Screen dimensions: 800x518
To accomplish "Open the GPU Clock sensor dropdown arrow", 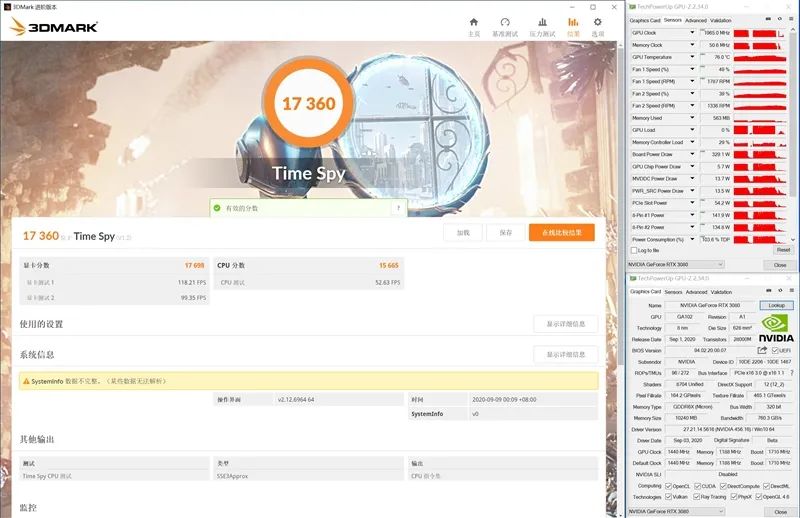I will 692,33.
